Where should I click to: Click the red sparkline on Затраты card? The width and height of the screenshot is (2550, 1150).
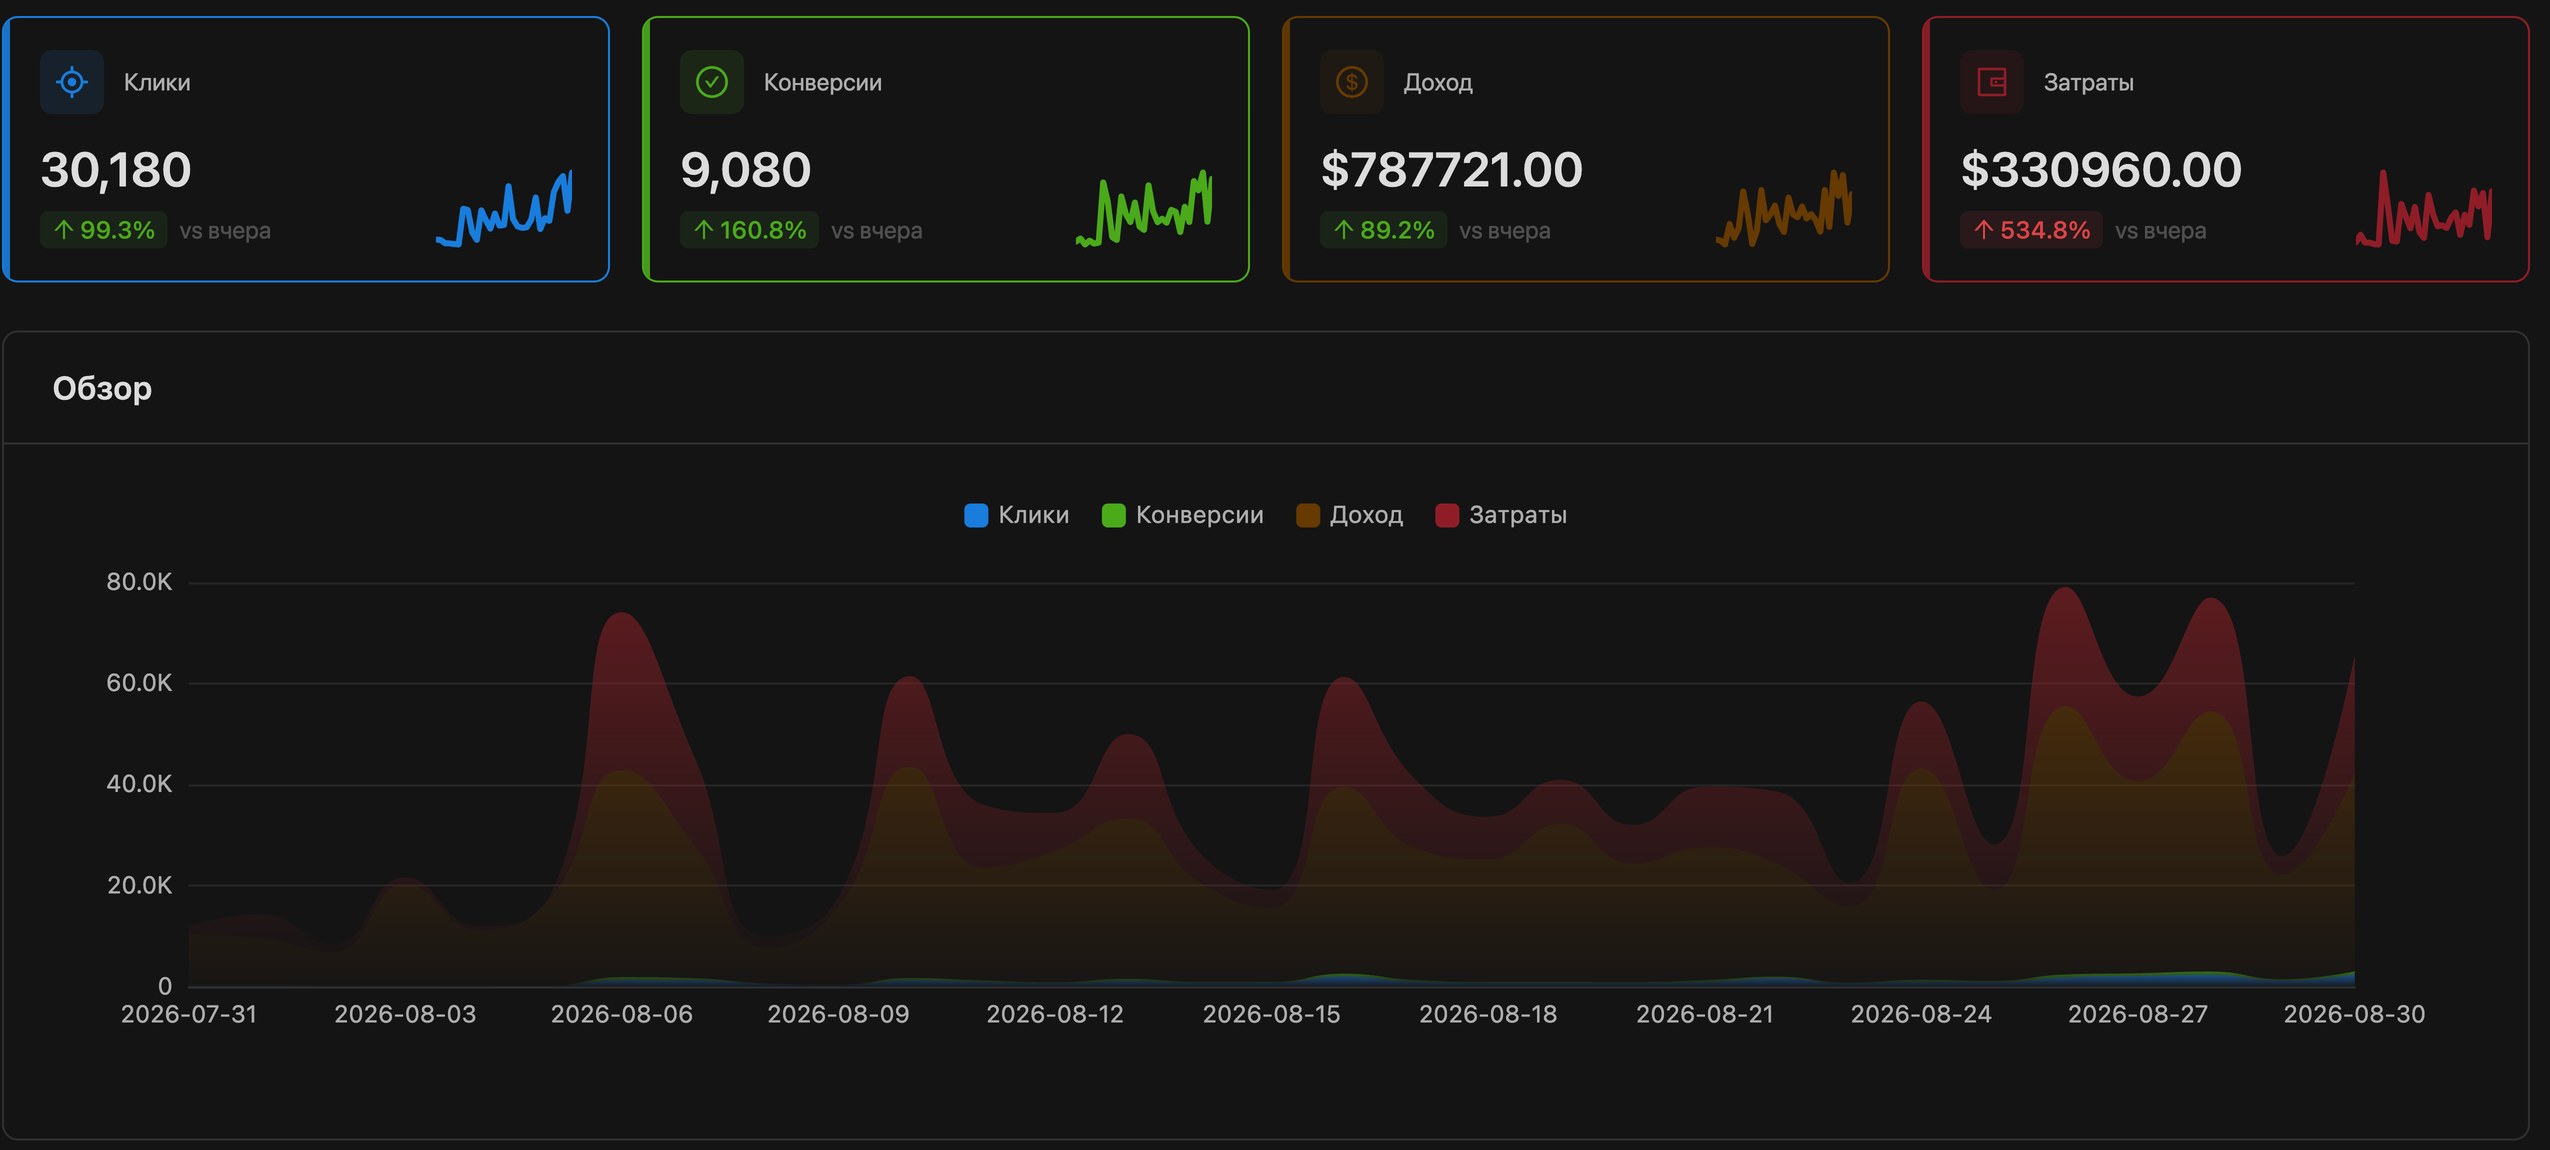click(x=2425, y=208)
